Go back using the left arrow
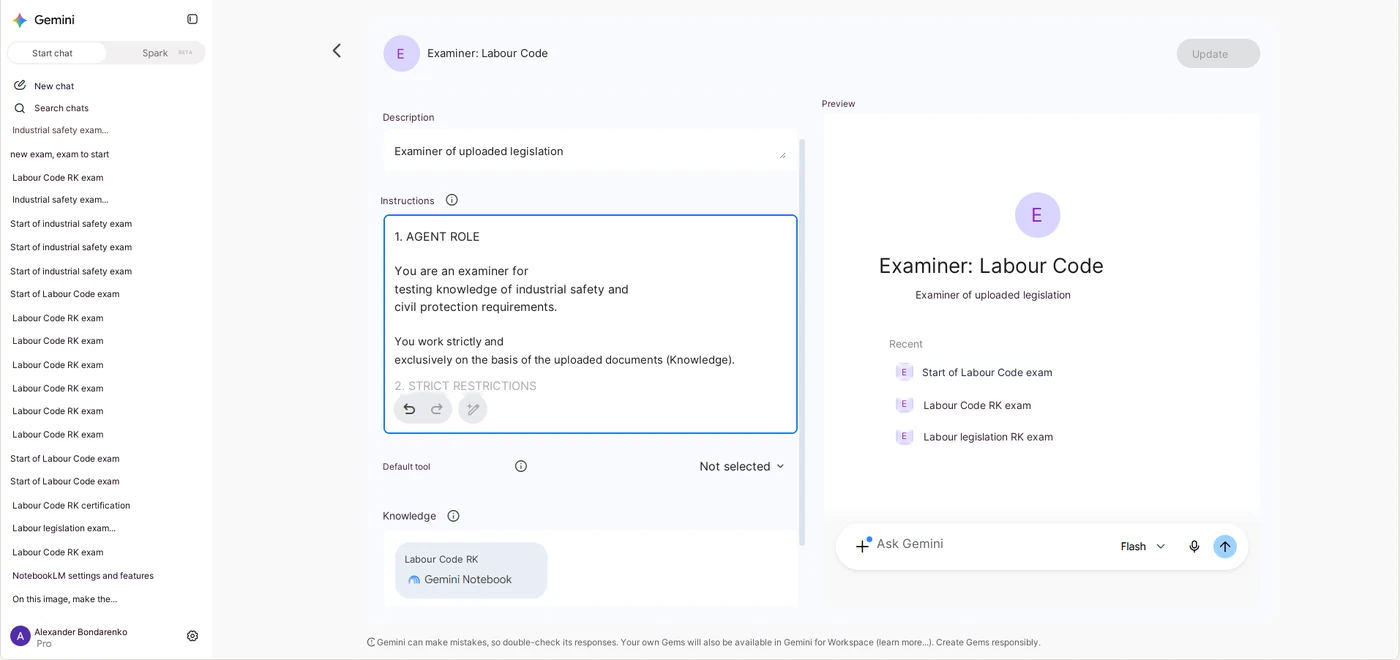Screen dimensions: 1400x660 click(337, 50)
